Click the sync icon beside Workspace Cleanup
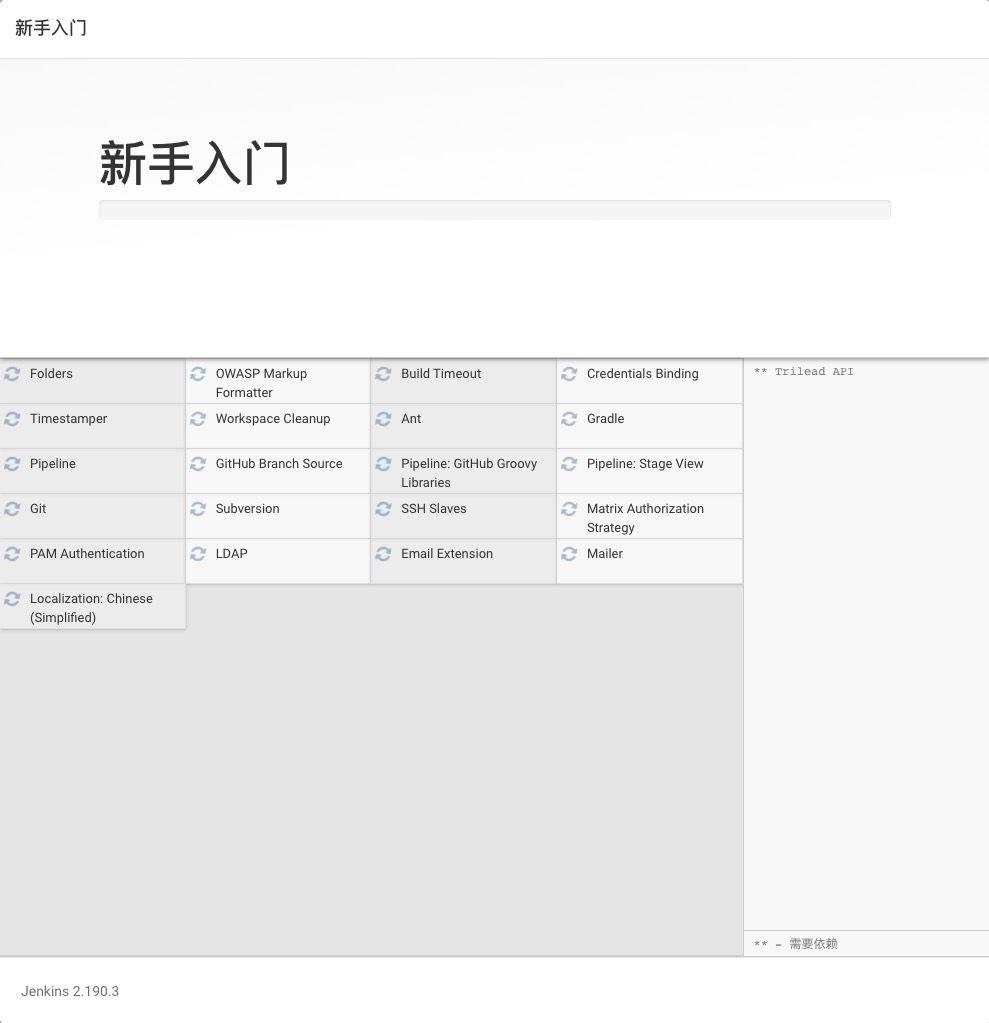This screenshot has width=989, height=1023. 198,419
